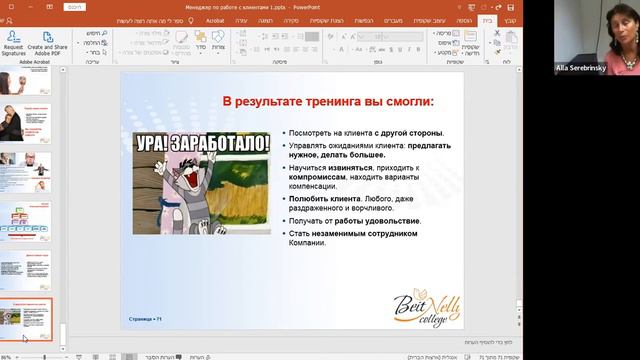Click the Redo arrow in quick access
640x360 pixels.
click(498, 7)
